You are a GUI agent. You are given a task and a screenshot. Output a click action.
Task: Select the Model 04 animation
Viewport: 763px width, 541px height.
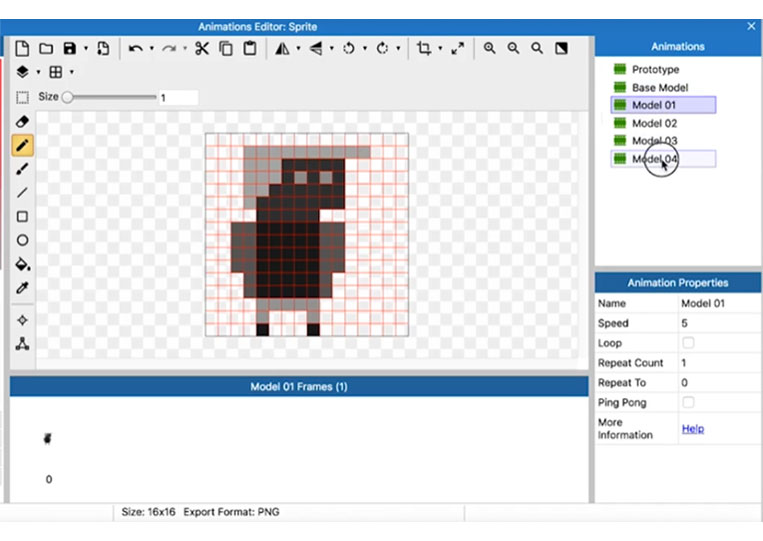(x=663, y=159)
